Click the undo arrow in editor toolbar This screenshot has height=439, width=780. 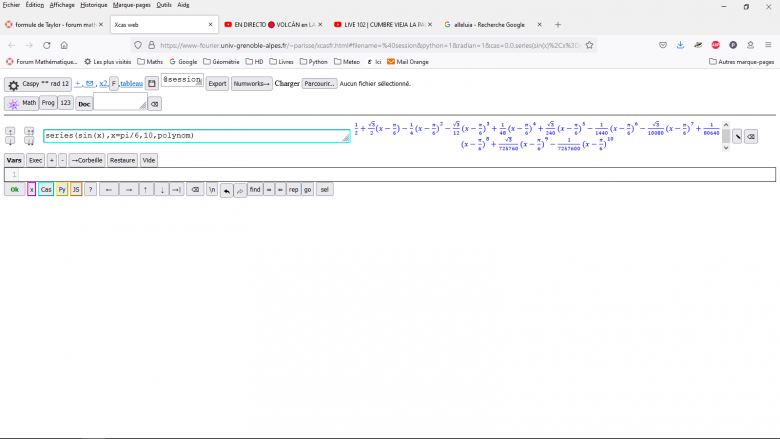(x=226, y=190)
